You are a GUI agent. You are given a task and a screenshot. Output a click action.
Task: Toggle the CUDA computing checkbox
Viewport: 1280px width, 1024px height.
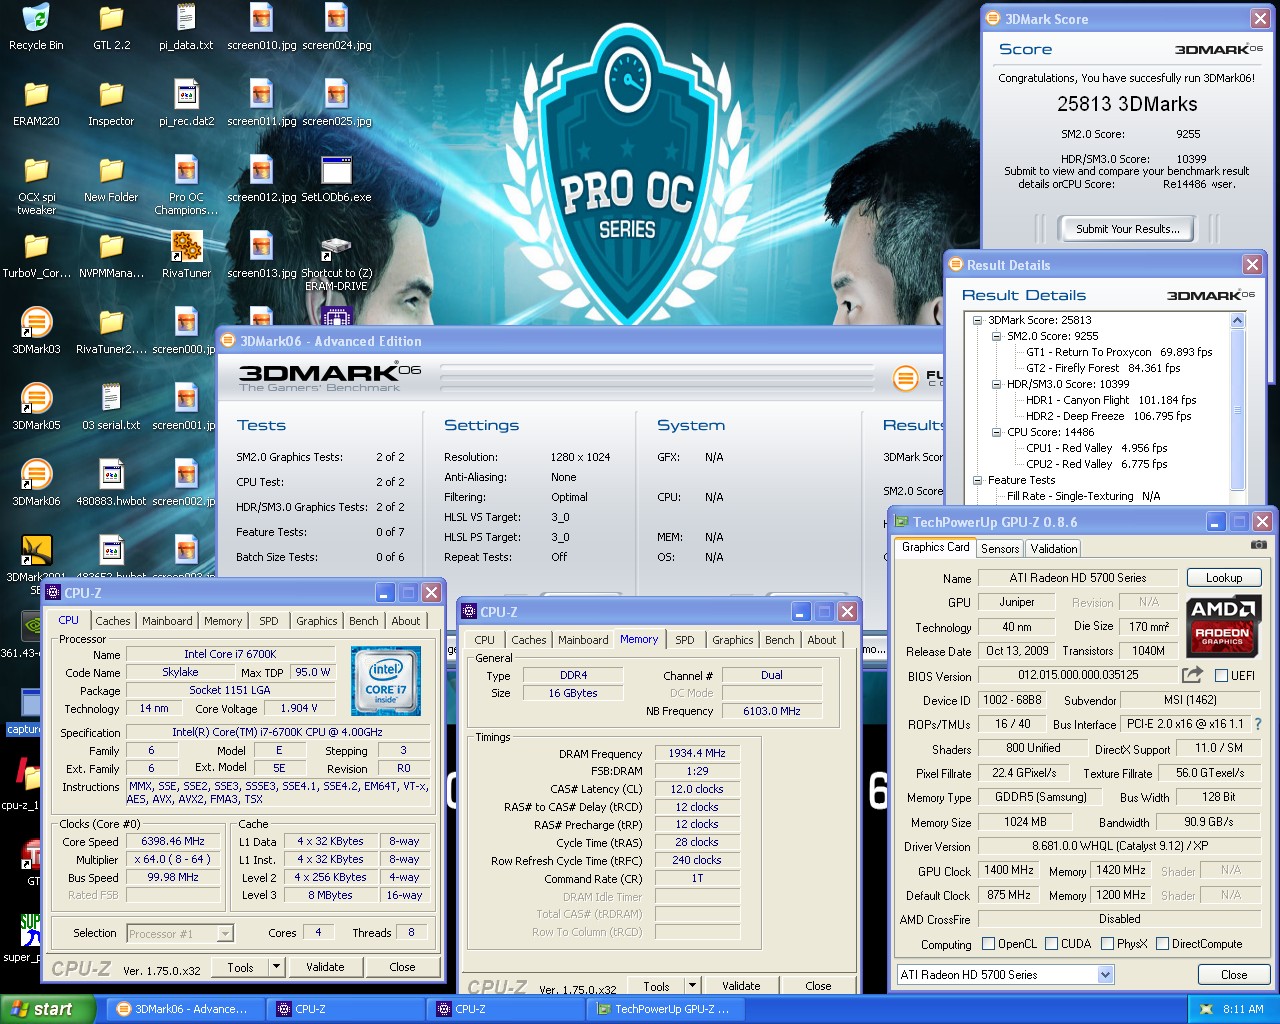[x=1051, y=943]
